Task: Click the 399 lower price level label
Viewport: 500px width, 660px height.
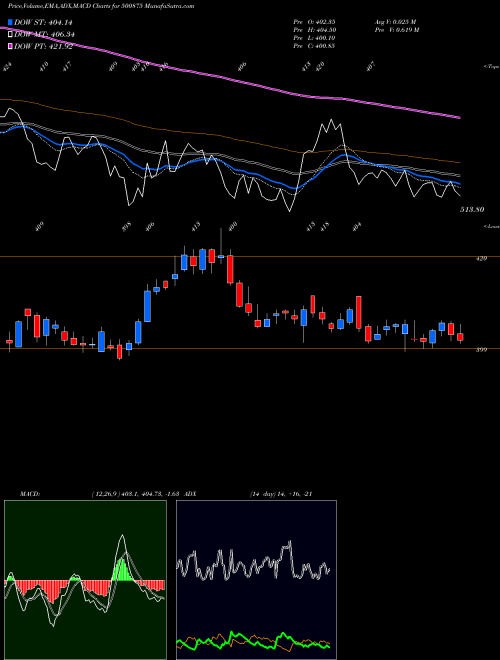Action: pos(481,349)
